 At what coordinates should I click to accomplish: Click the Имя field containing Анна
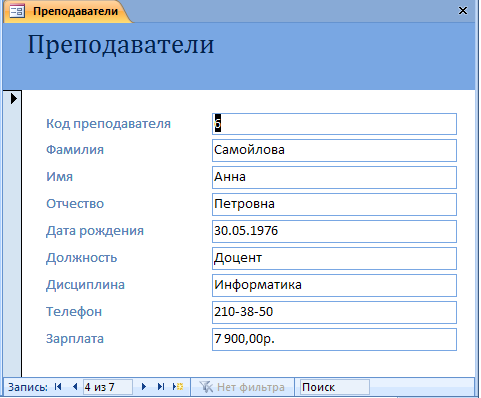[334, 178]
